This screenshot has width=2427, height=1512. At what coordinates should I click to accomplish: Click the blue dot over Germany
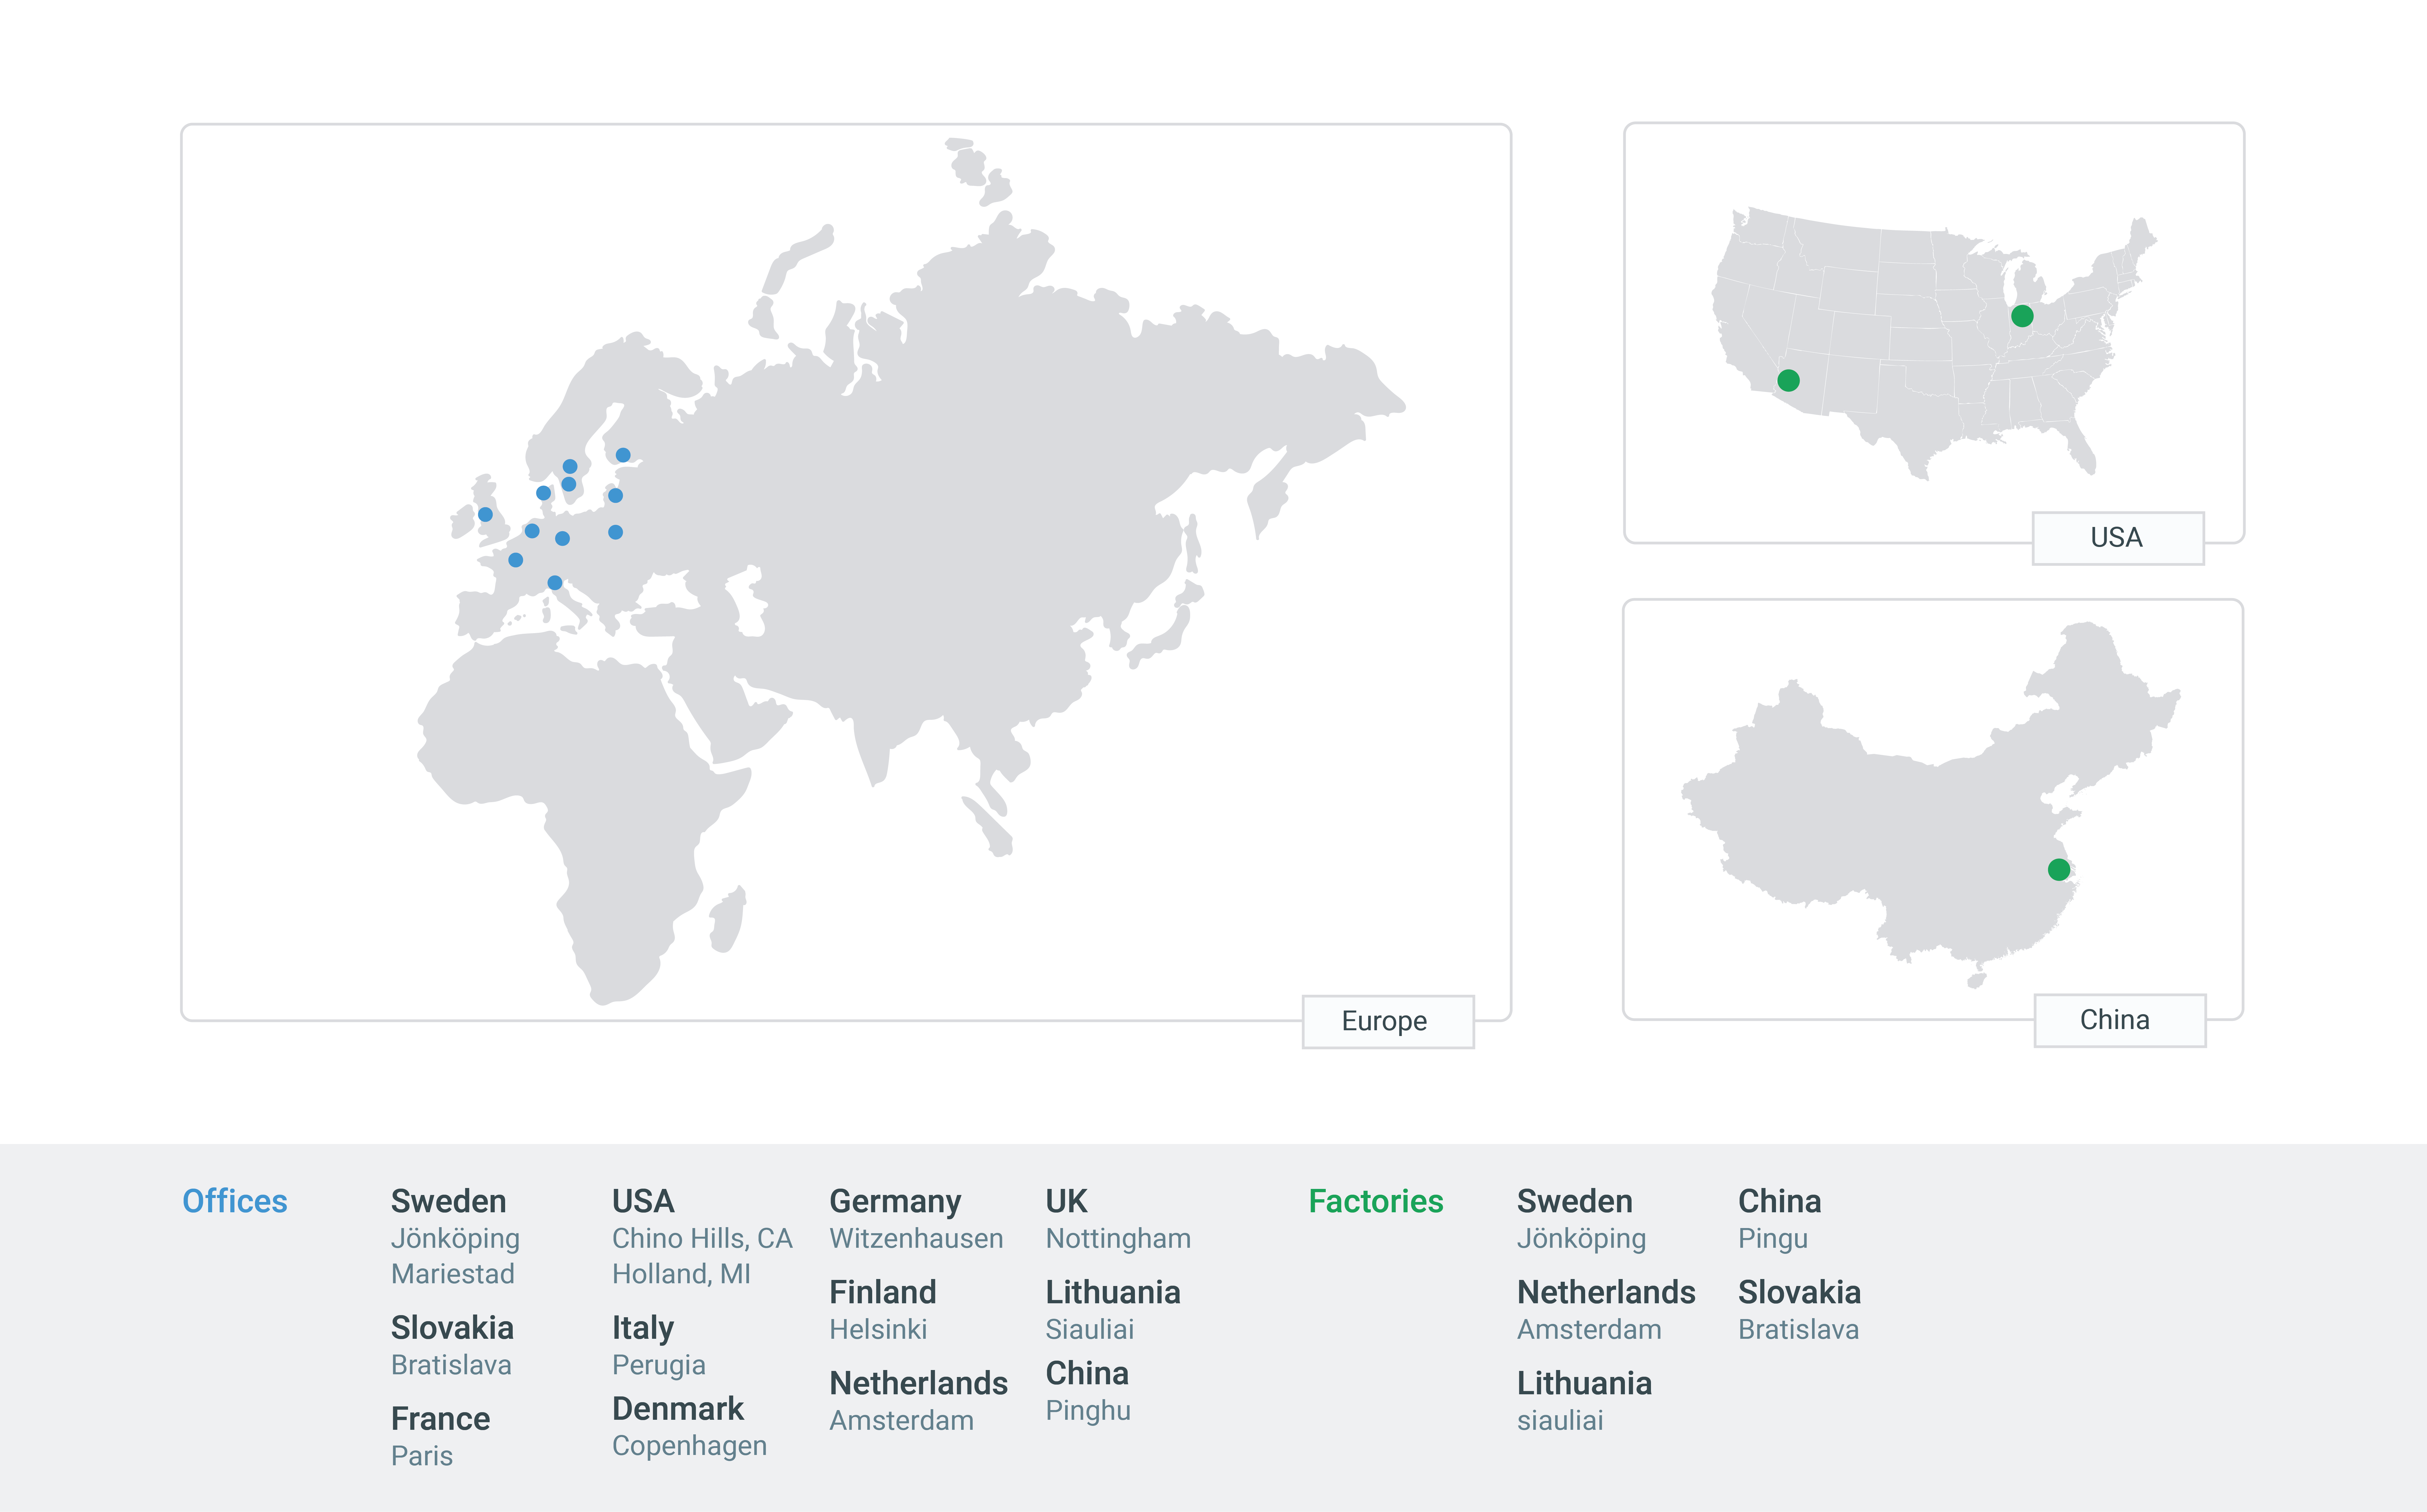pos(562,538)
